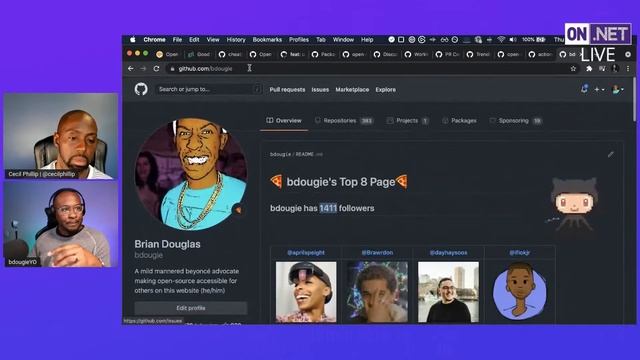Switch to the Packages tab

tap(460, 121)
